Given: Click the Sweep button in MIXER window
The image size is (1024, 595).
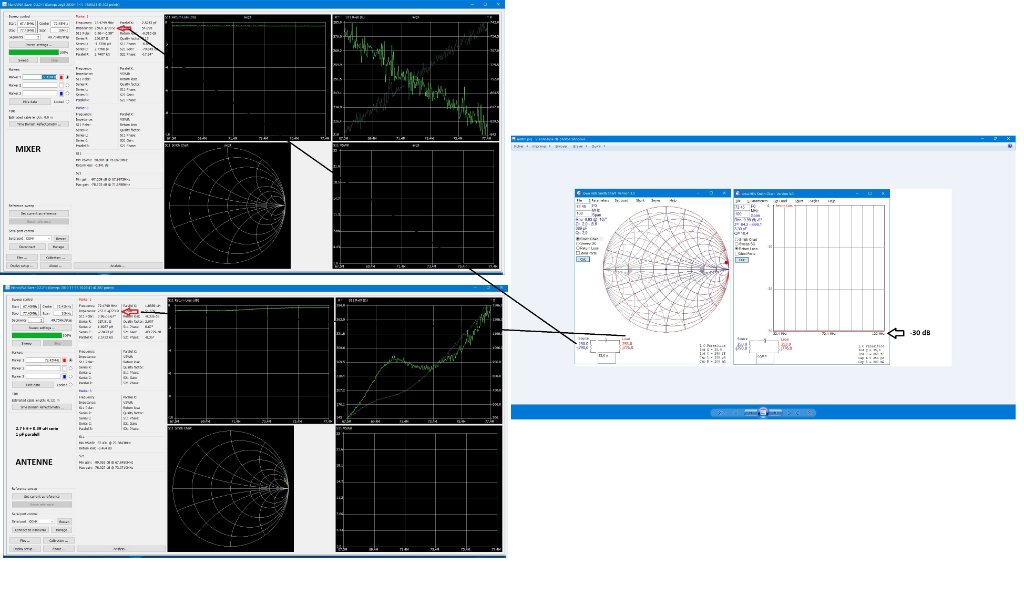Looking at the screenshot, I should tap(24, 60).
